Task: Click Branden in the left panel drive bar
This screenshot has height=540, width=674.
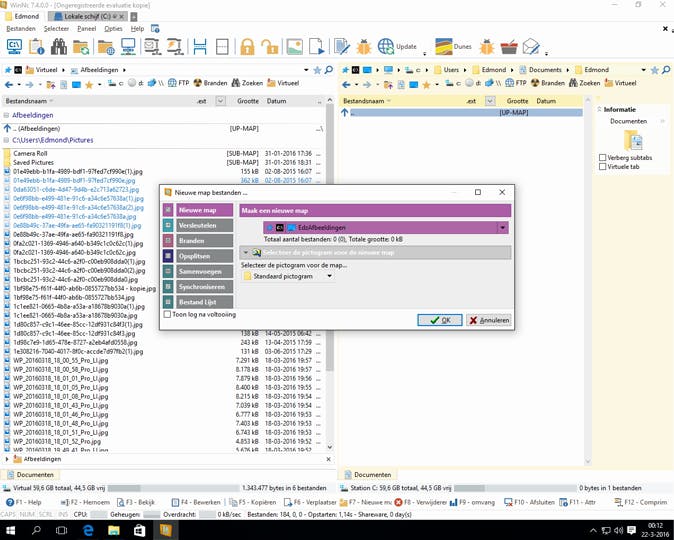Action: pyautogui.click(x=210, y=83)
